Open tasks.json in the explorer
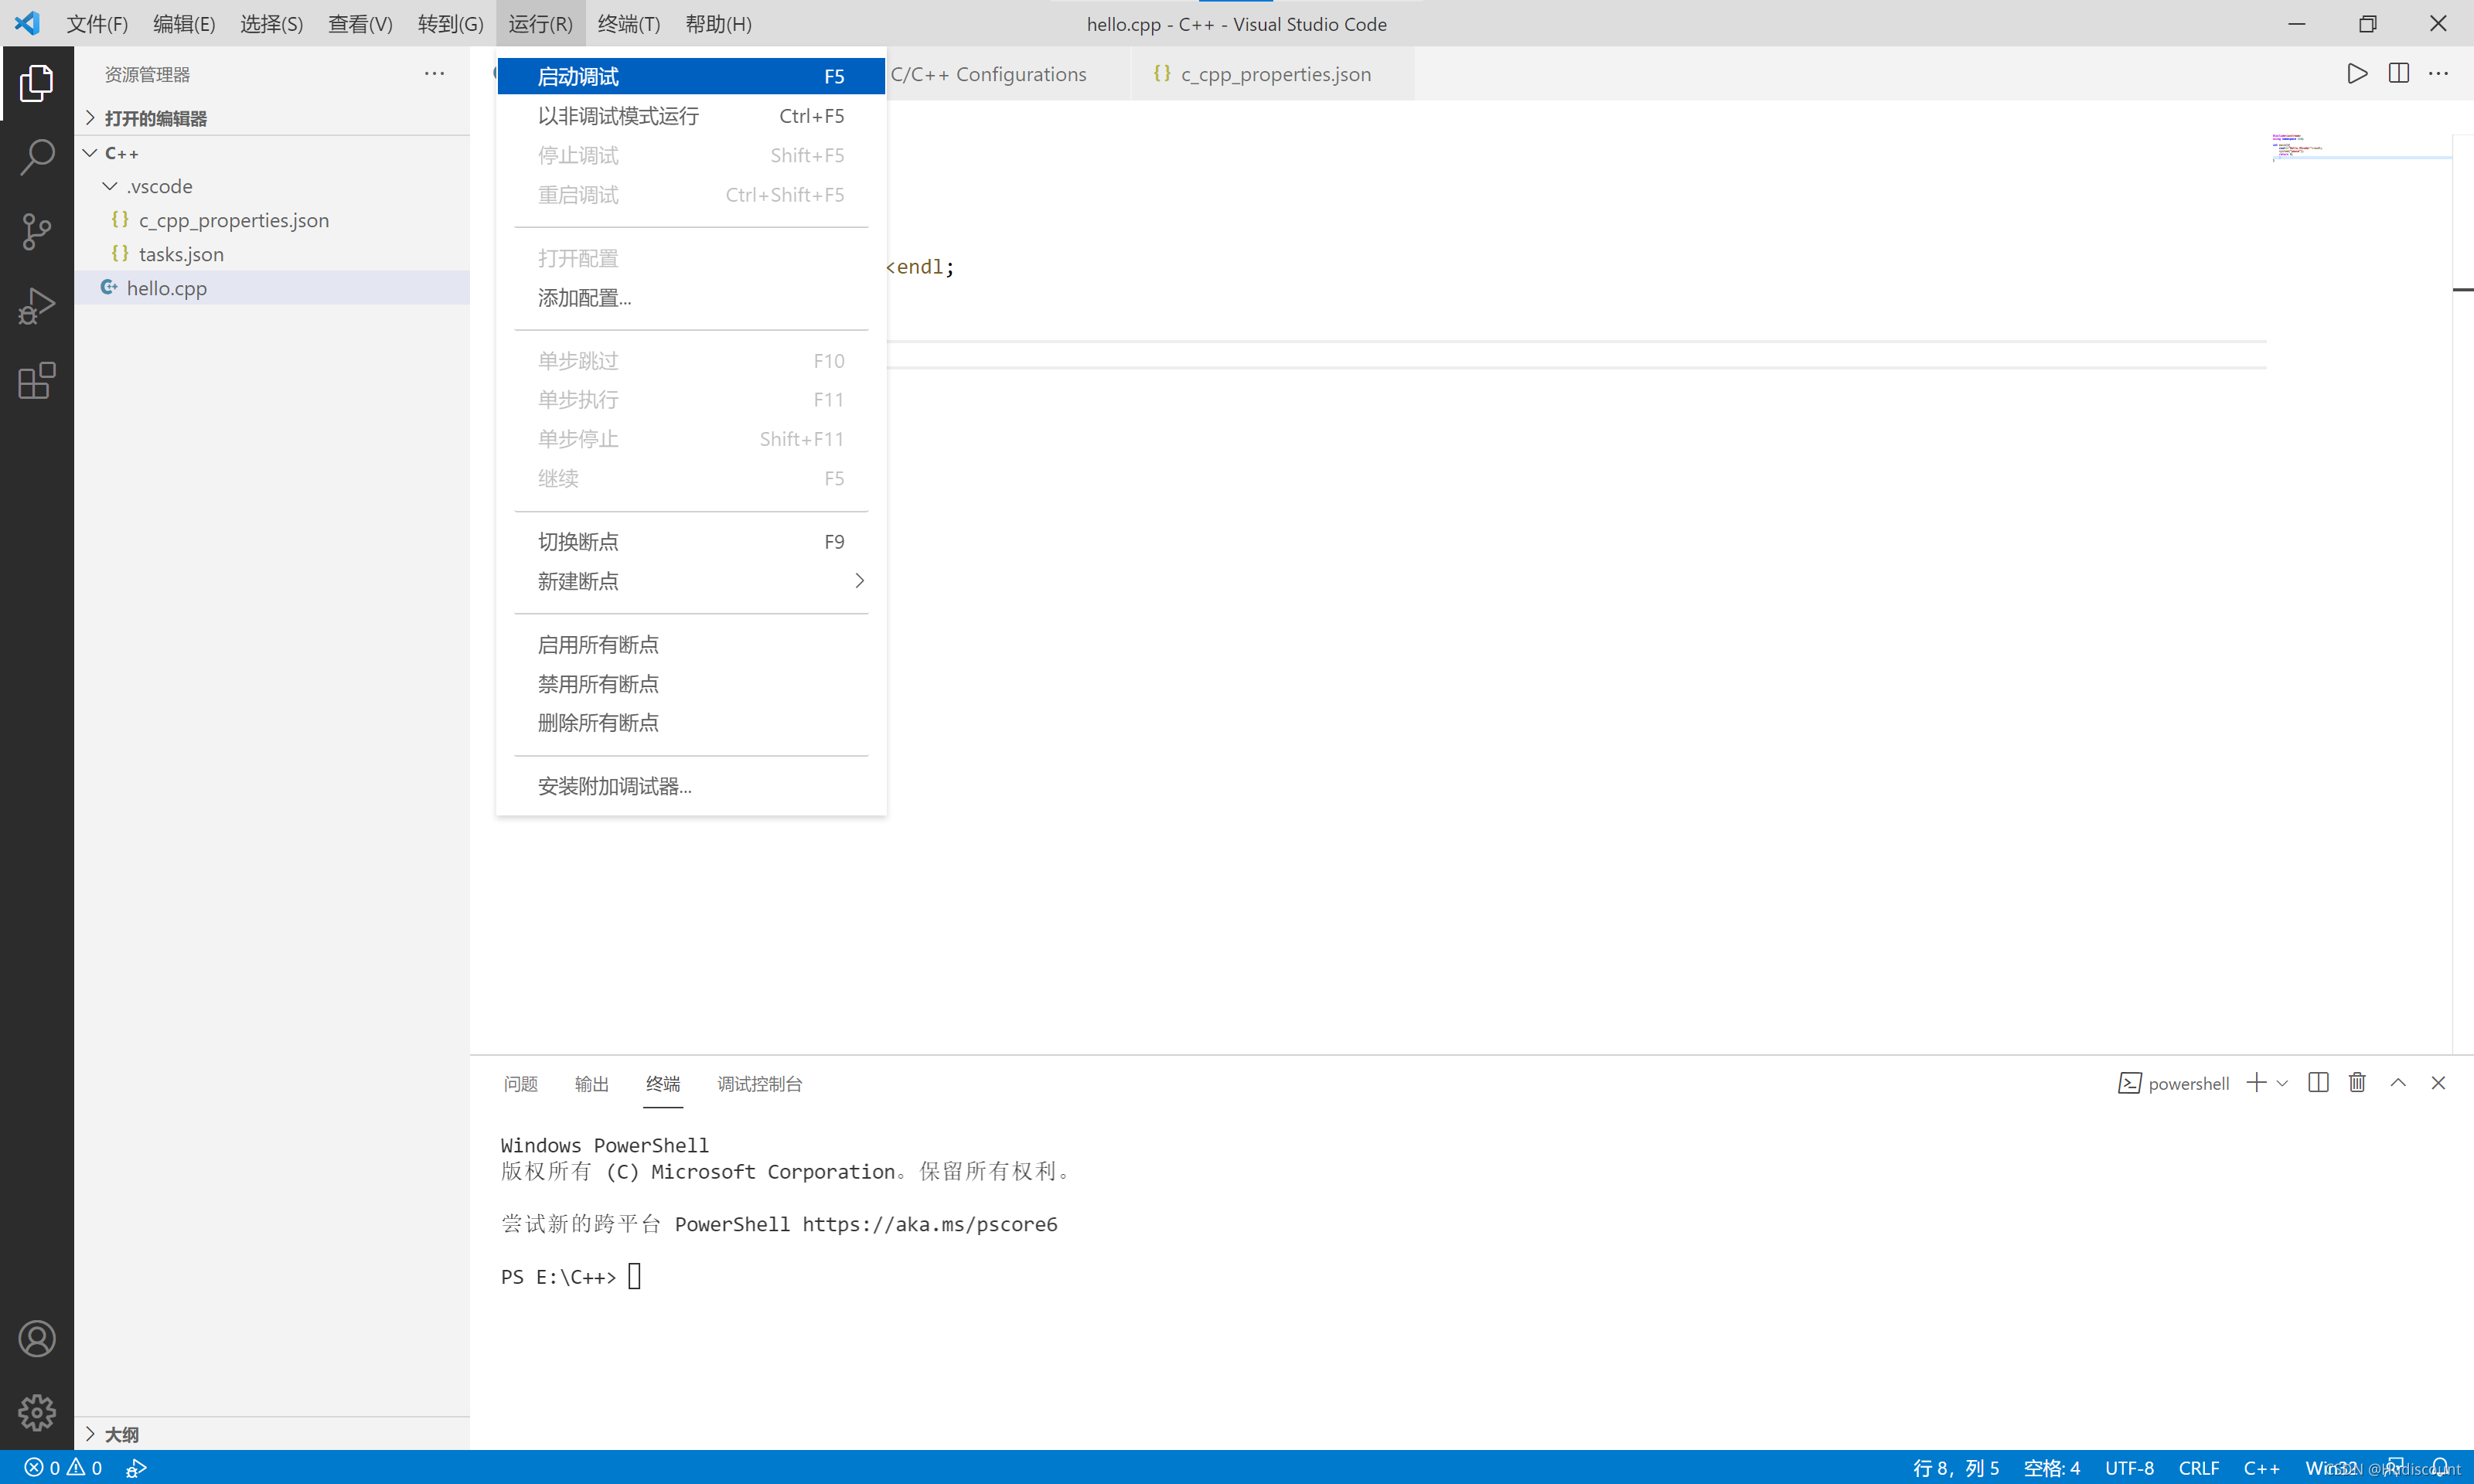 coord(181,254)
